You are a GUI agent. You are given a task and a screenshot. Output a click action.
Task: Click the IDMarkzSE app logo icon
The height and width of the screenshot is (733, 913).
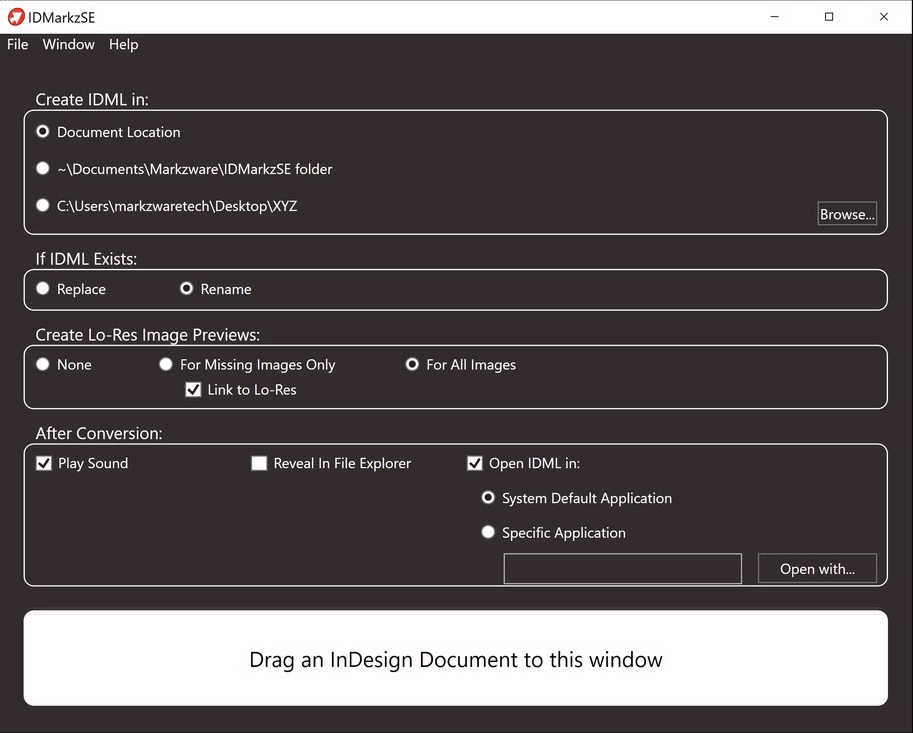pyautogui.click(x=16, y=17)
